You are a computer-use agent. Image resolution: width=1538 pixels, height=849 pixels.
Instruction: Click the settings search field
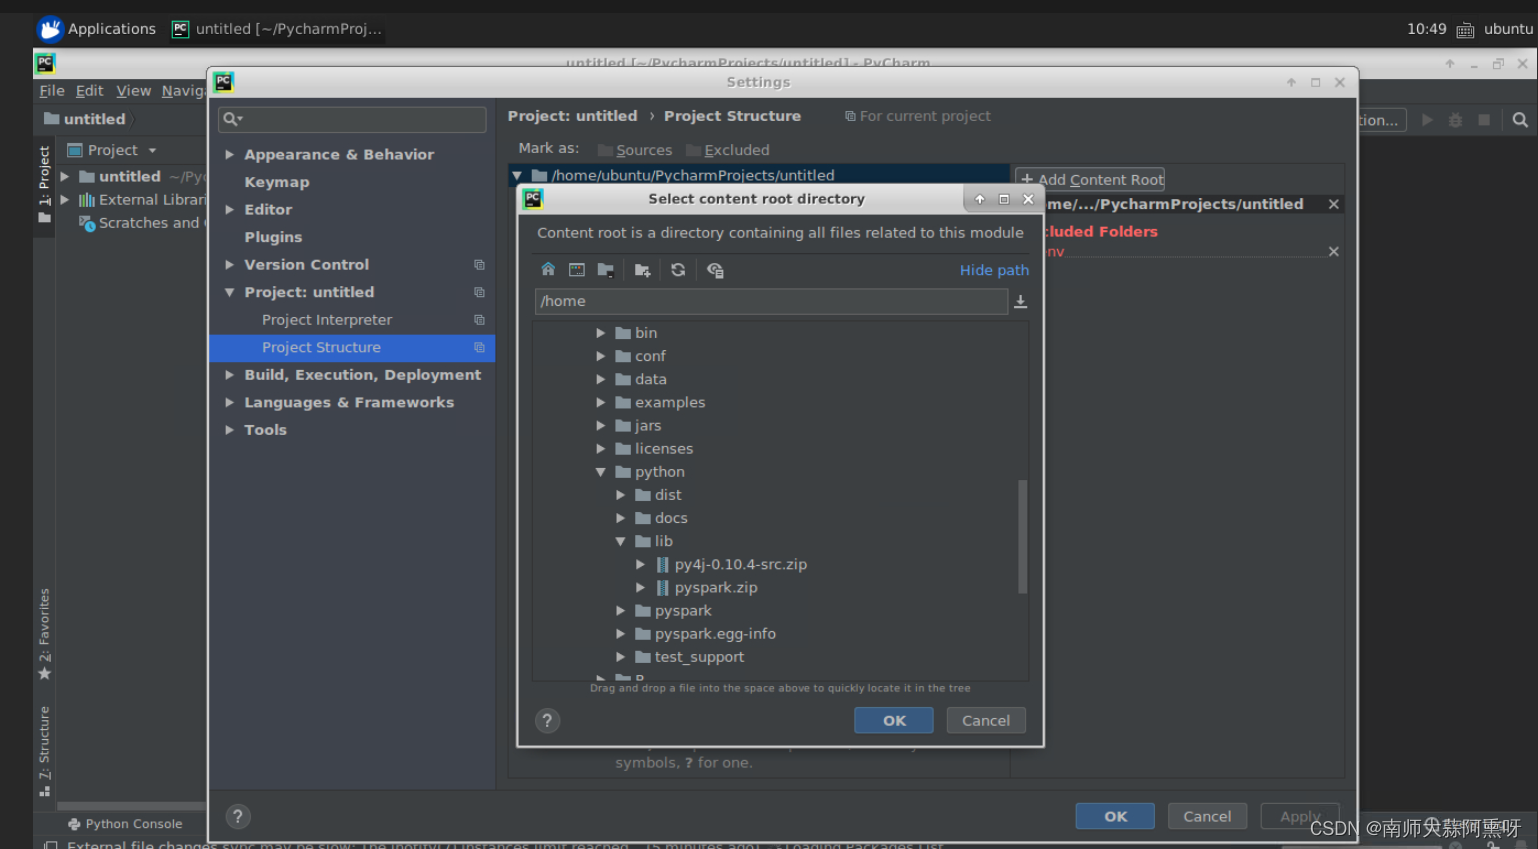tap(352, 119)
